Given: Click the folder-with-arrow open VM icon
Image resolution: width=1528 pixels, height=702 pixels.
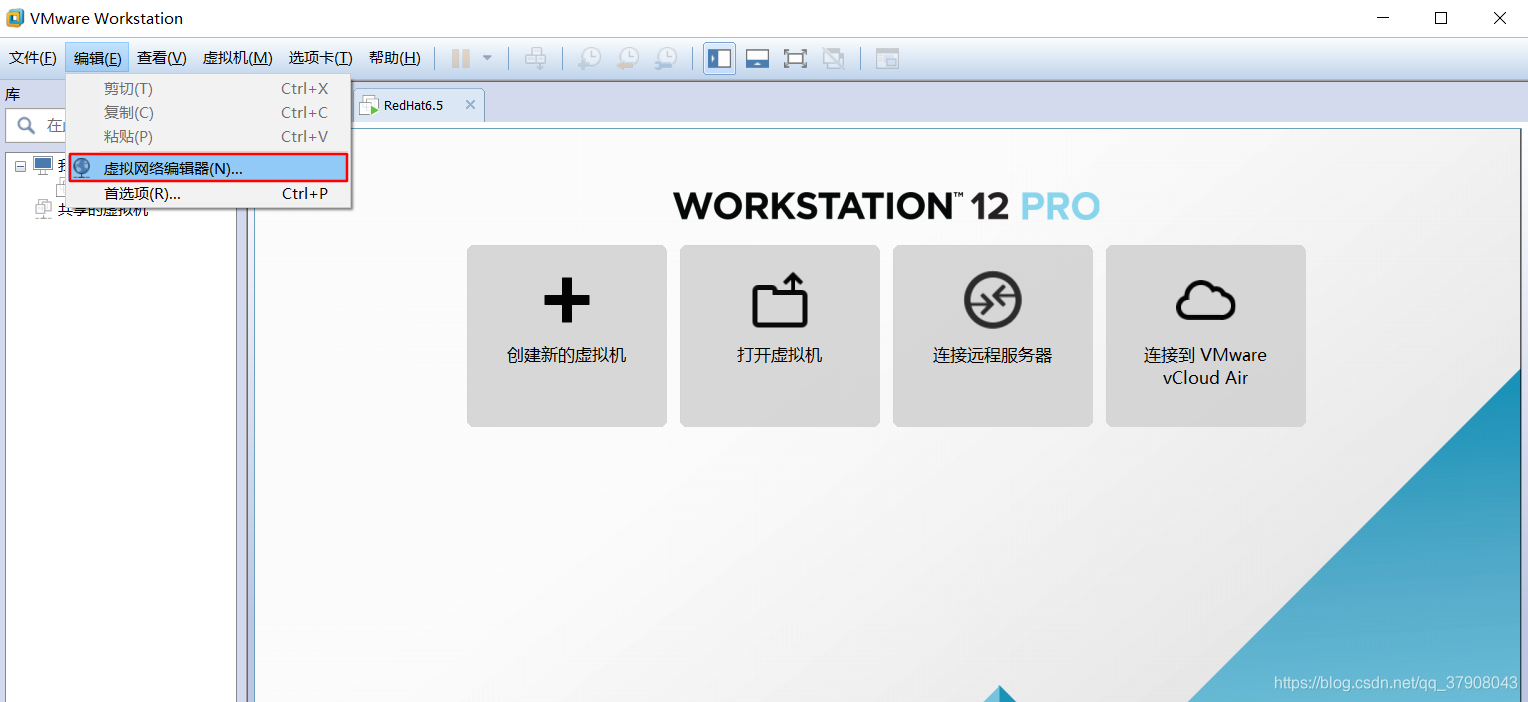Looking at the screenshot, I should [780, 300].
